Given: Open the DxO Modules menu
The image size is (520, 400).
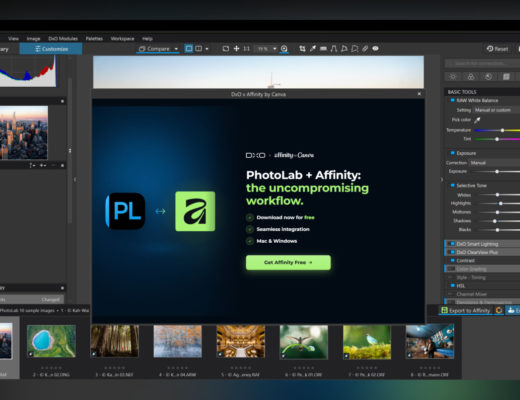Looking at the screenshot, I should point(63,39).
